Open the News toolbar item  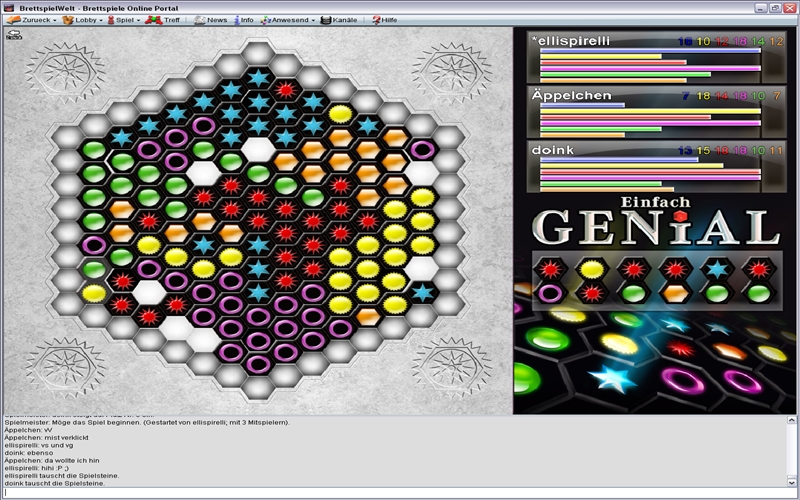211,20
